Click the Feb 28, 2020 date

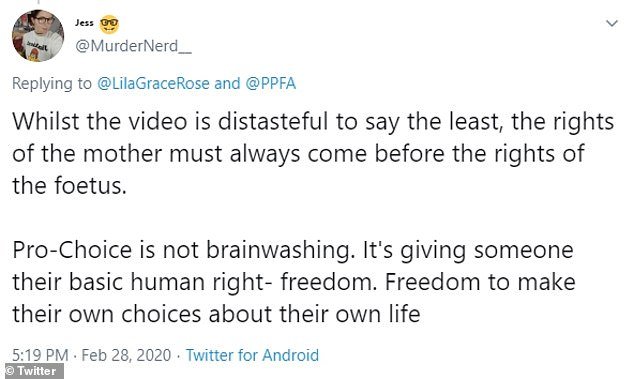click(x=126, y=355)
